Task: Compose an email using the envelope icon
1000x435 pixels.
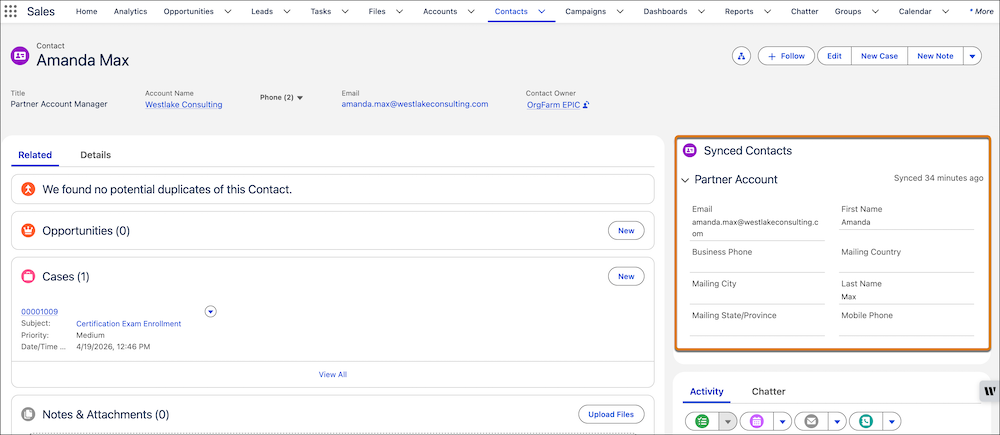Action: 811,421
